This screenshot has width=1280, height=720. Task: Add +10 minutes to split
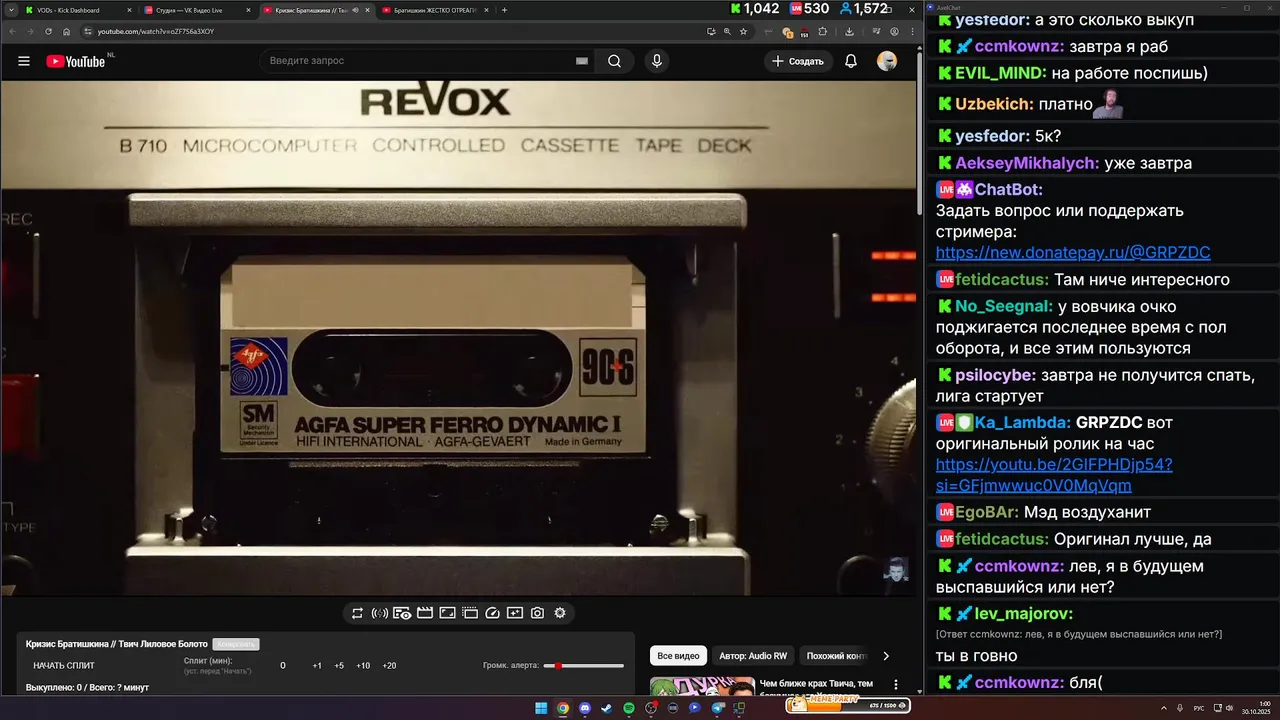point(363,666)
